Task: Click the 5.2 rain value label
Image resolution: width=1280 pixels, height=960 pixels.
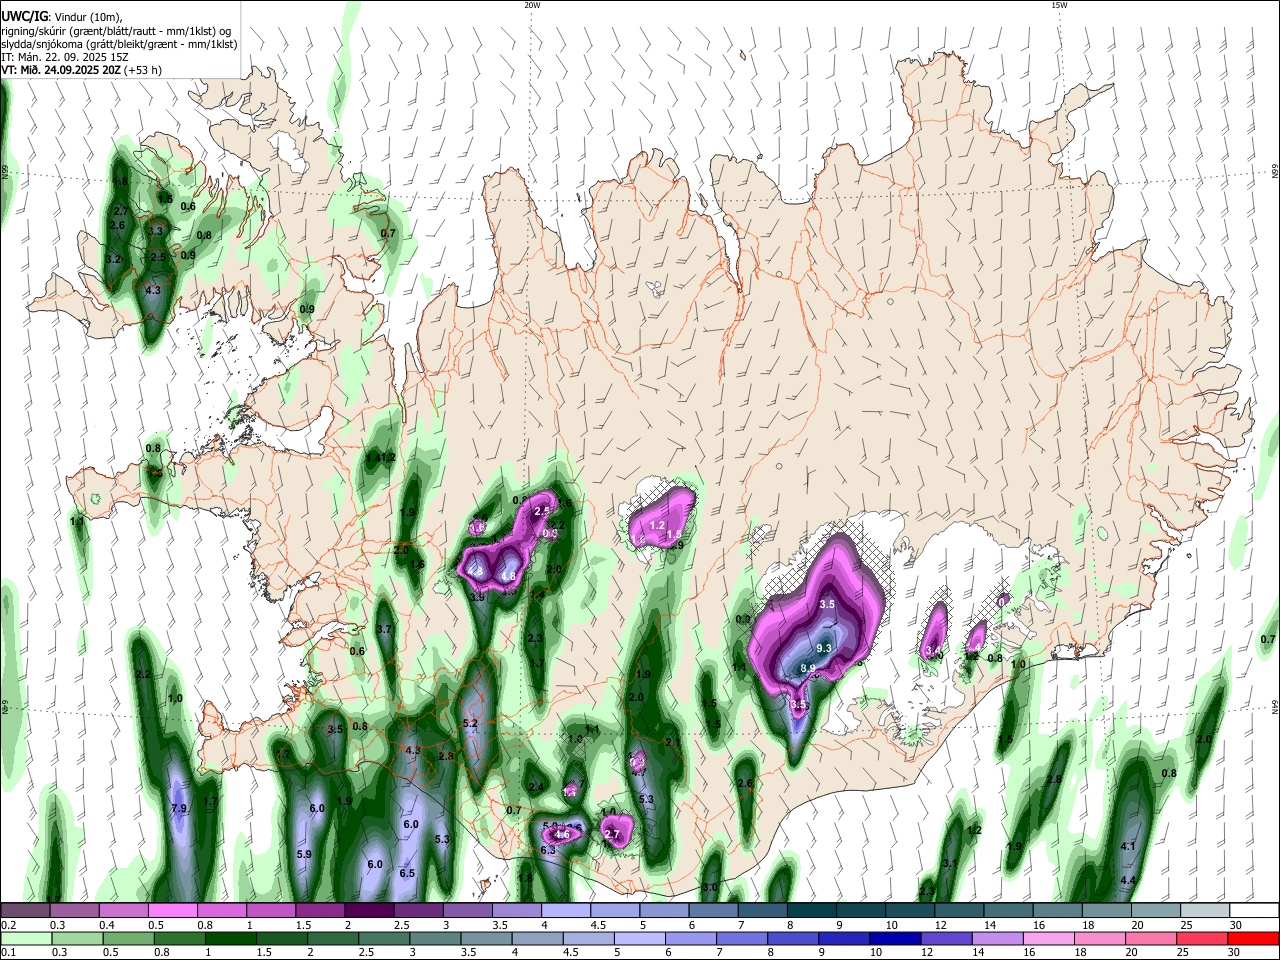Action: [x=470, y=723]
